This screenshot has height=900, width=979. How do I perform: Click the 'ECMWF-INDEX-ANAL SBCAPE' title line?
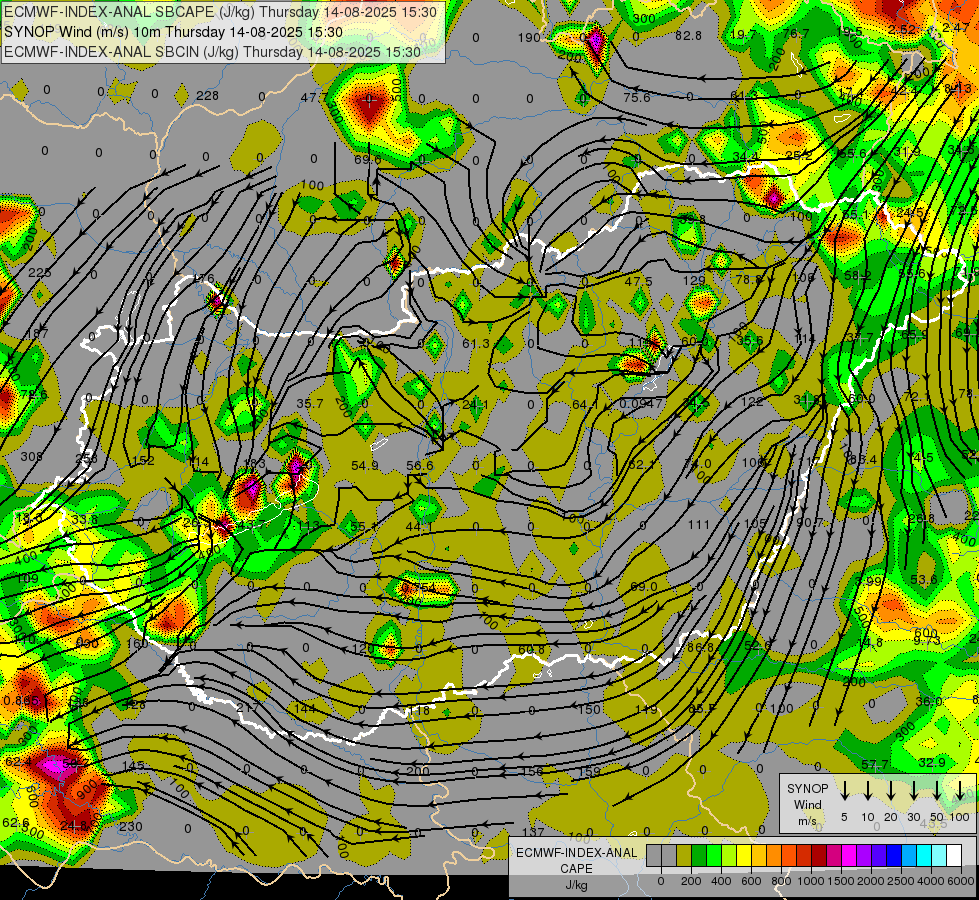tap(220, 12)
